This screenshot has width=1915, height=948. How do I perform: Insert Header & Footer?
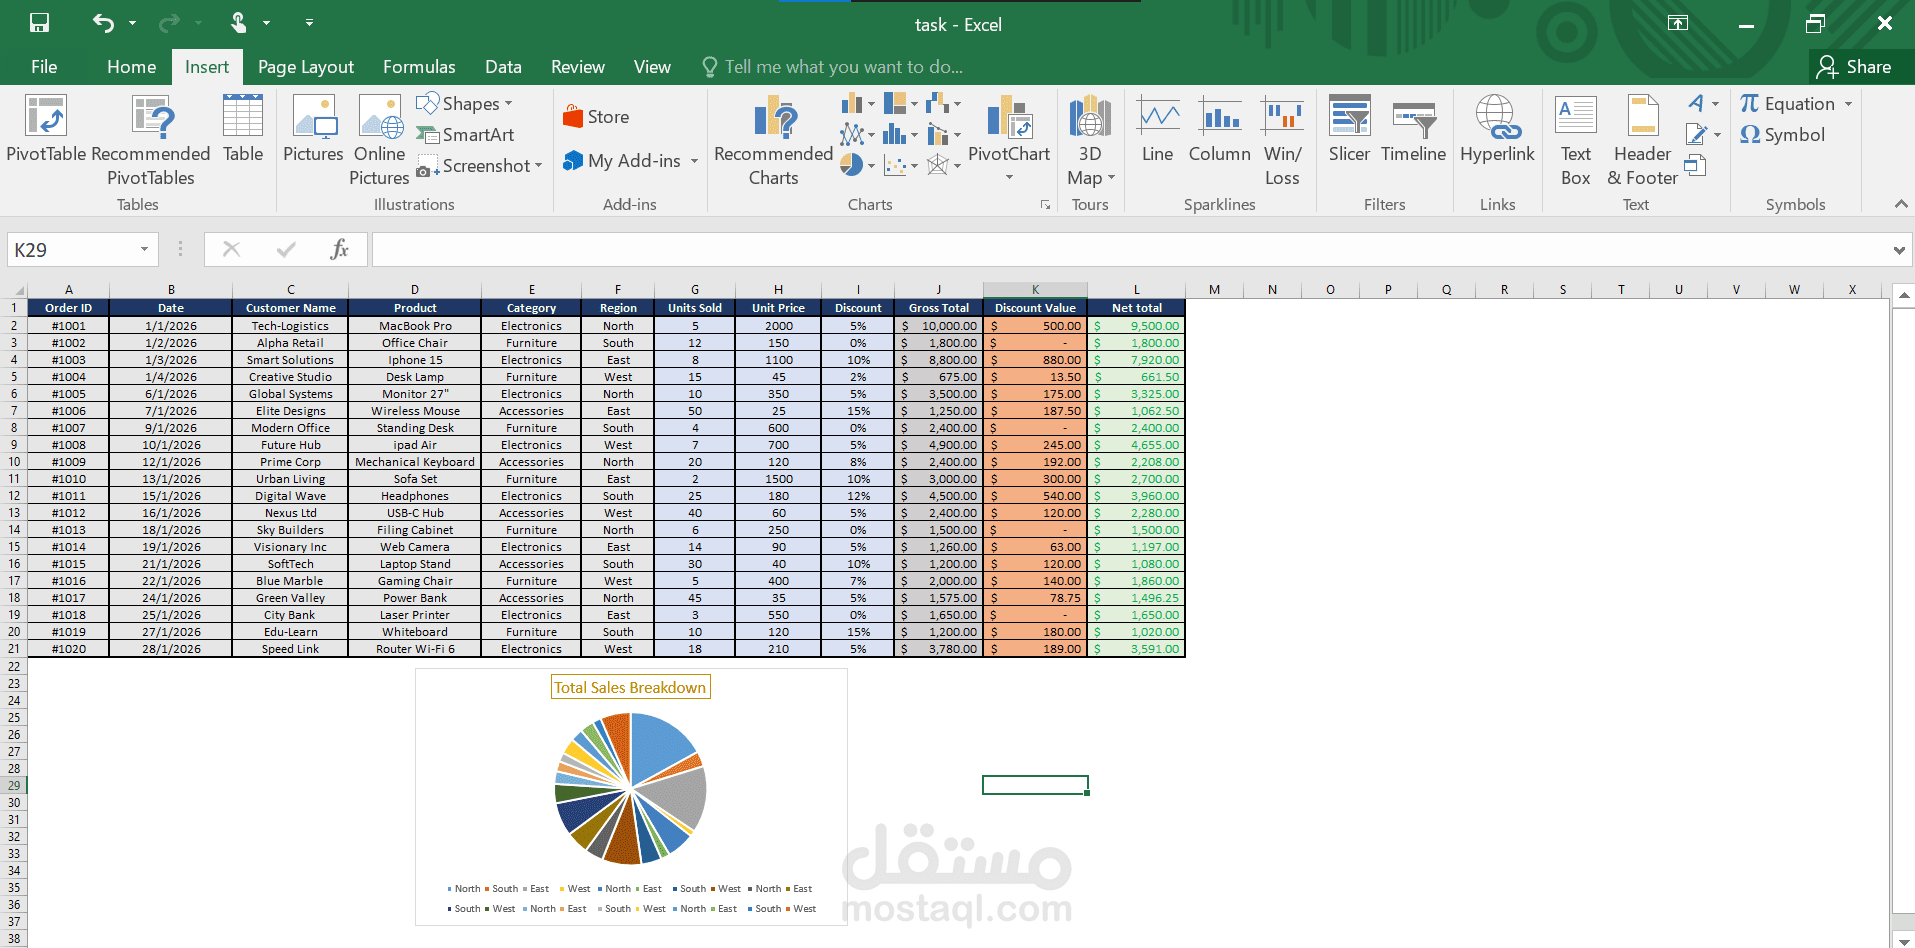(x=1640, y=139)
